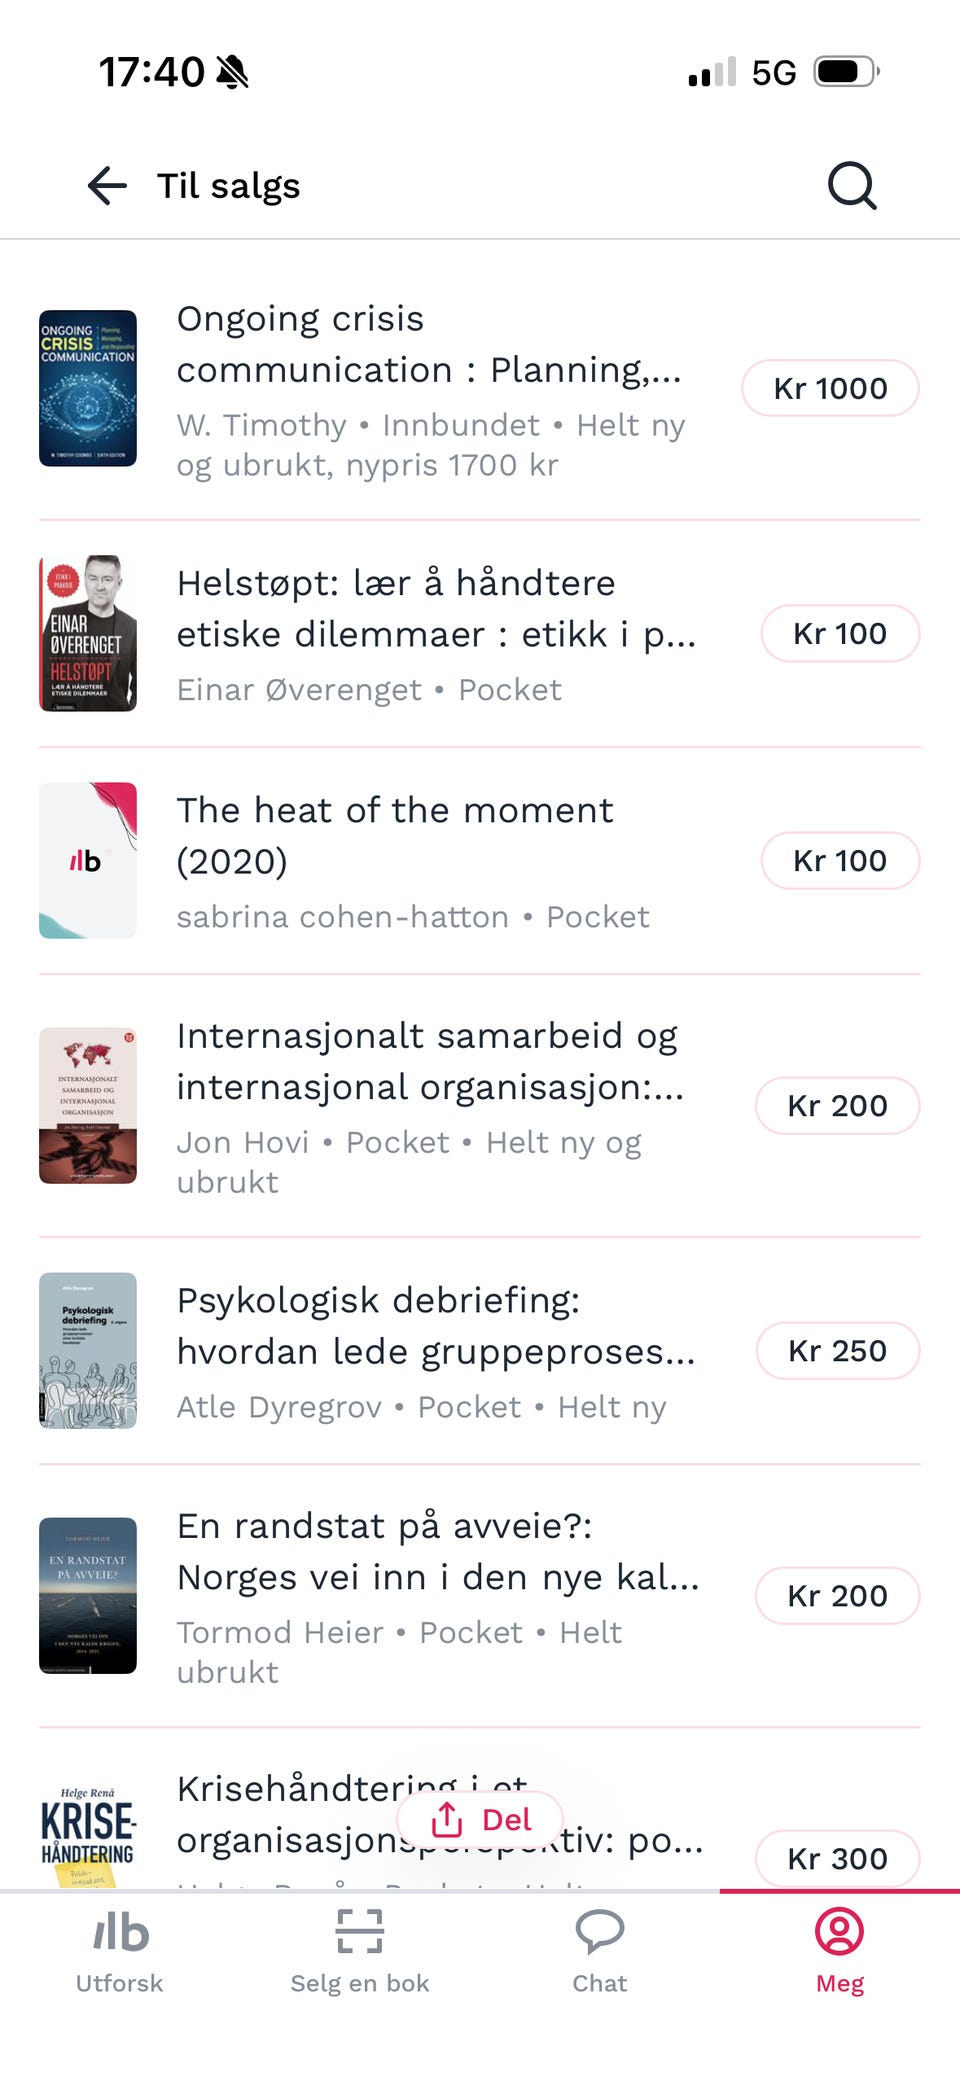Tap the Kr 300 price button

(x=837, y=1858)
